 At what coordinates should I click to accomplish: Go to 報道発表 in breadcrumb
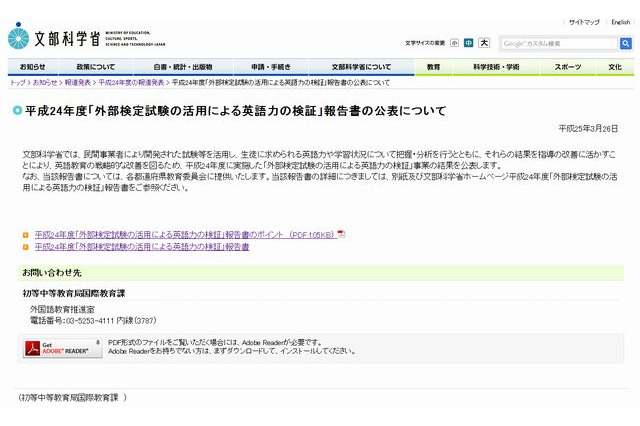(x=78, y=82)
